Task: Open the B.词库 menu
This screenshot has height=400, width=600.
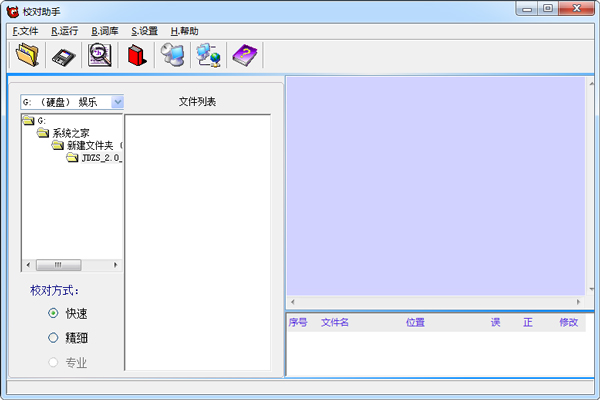Action: pyautogui.click(x=105, y=31)
